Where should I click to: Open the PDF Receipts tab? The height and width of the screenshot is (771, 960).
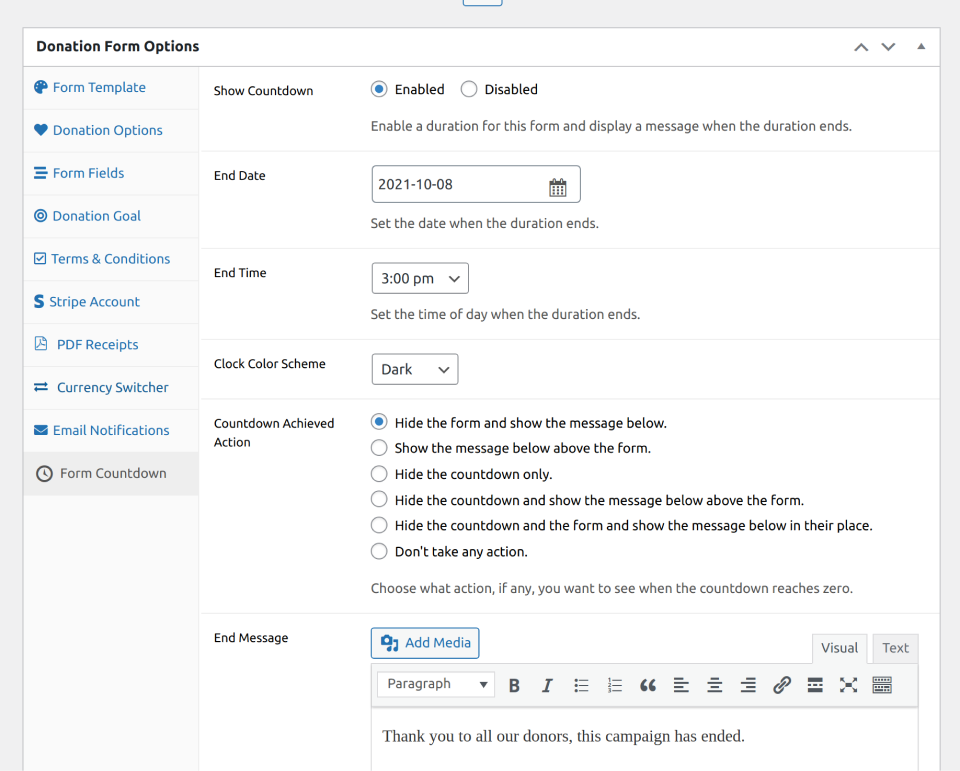(111, 345)
